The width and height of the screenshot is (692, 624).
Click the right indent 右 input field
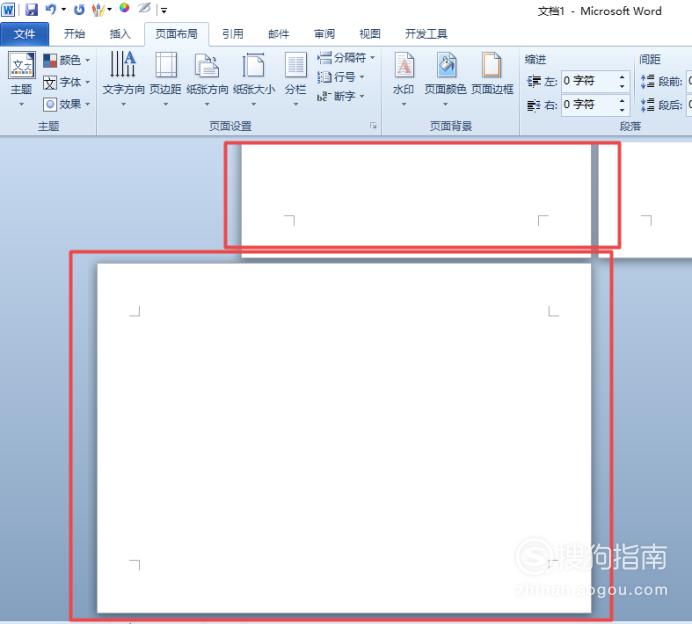pyautogui.click(x=588, y=105)
